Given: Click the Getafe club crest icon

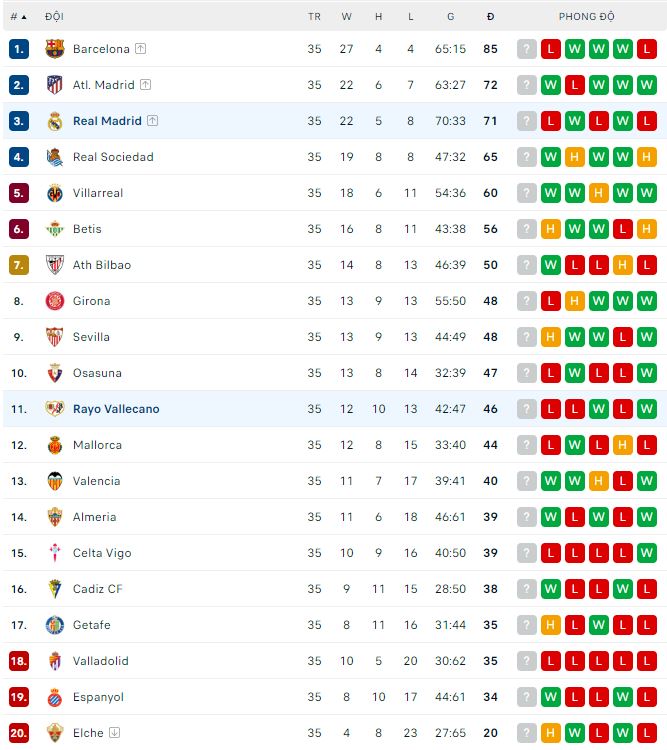Looking at the screenshot, I should [x=55, y=625].
